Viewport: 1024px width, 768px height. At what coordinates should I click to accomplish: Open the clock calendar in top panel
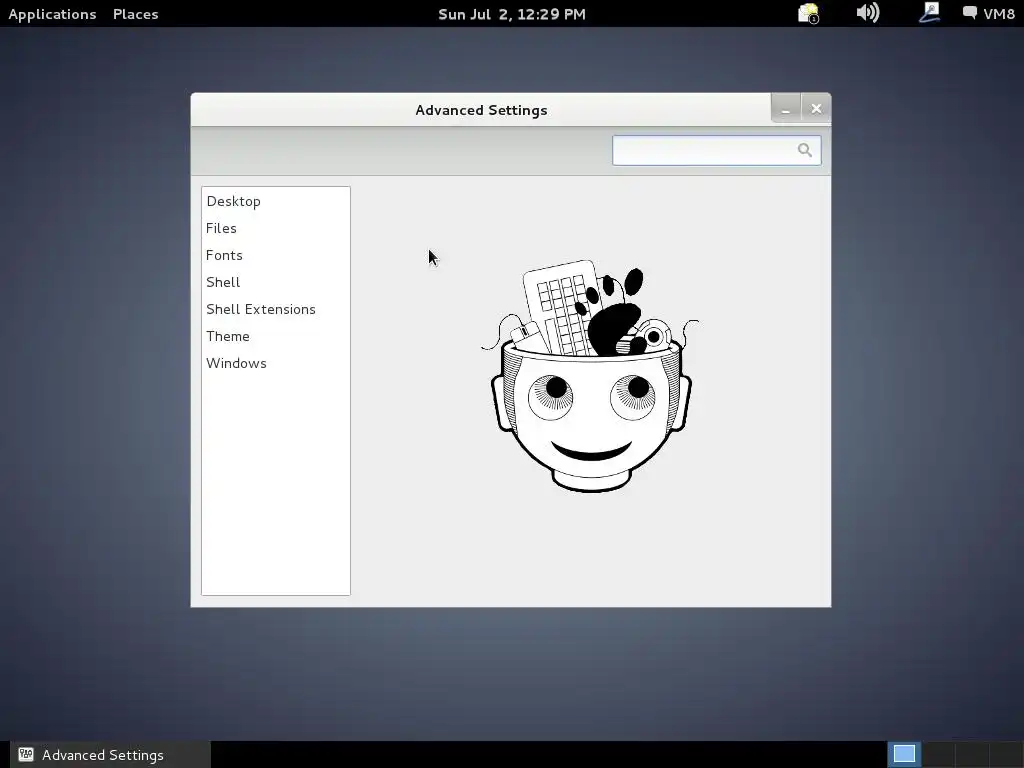tap(511, 14)
